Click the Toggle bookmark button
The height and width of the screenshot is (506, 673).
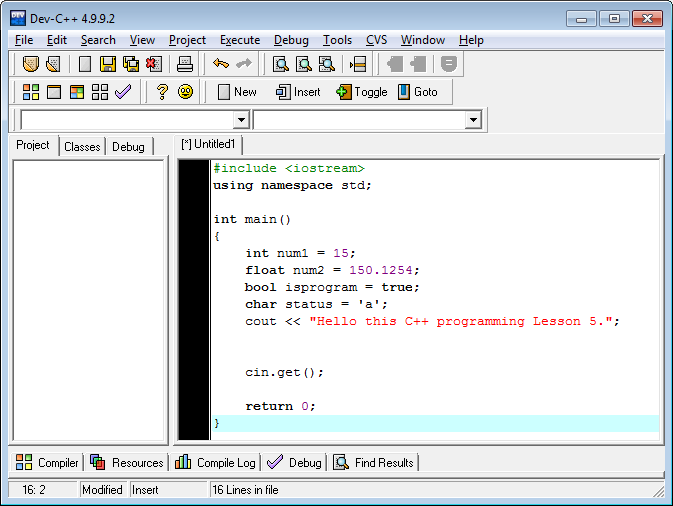coord(362,92)
